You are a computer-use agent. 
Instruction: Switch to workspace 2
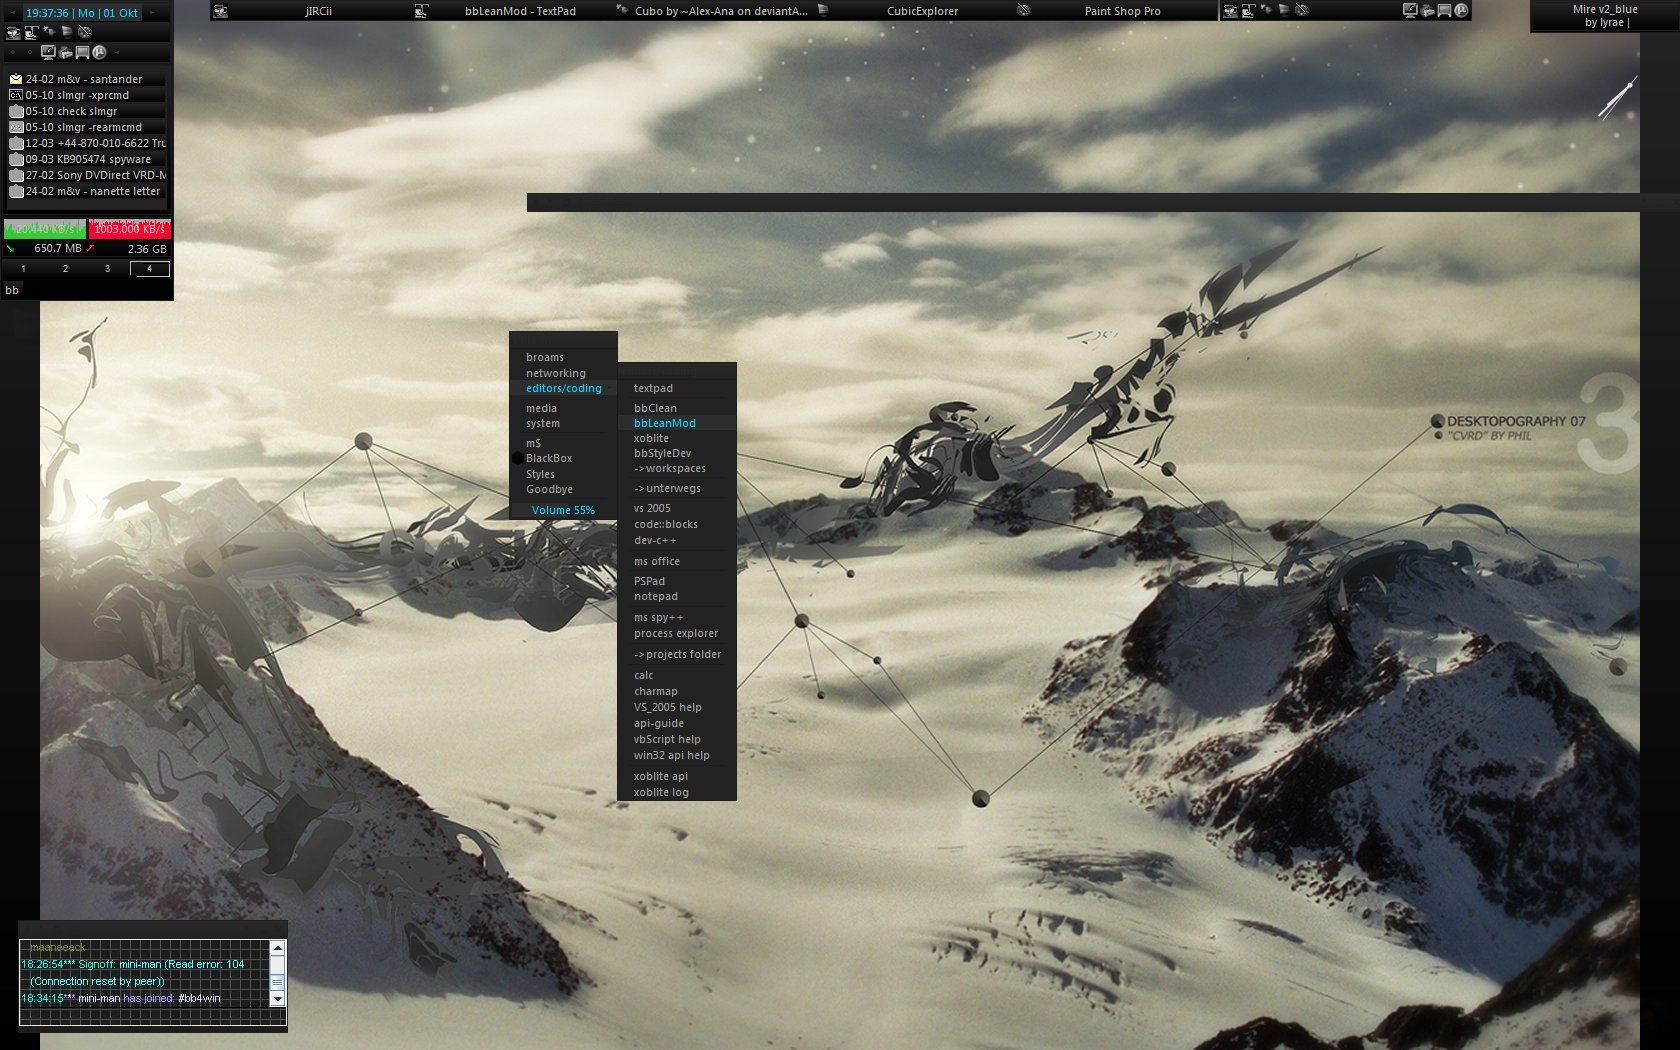tap(65, 268)
